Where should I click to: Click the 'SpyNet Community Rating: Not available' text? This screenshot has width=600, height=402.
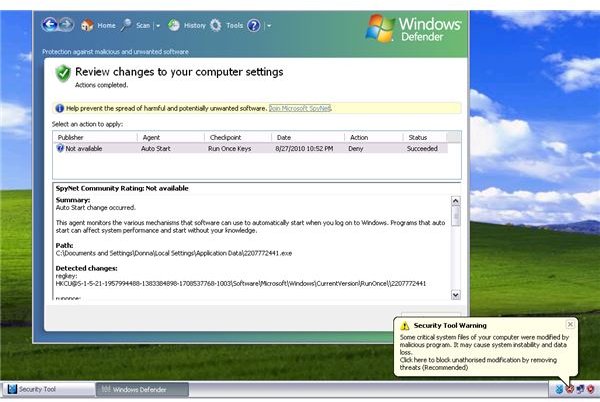pyautogui.click(x=122, y=188)
